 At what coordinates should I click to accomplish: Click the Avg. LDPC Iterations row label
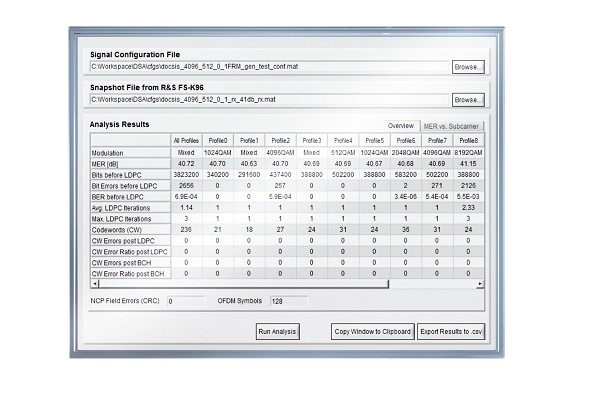(130, 208)
